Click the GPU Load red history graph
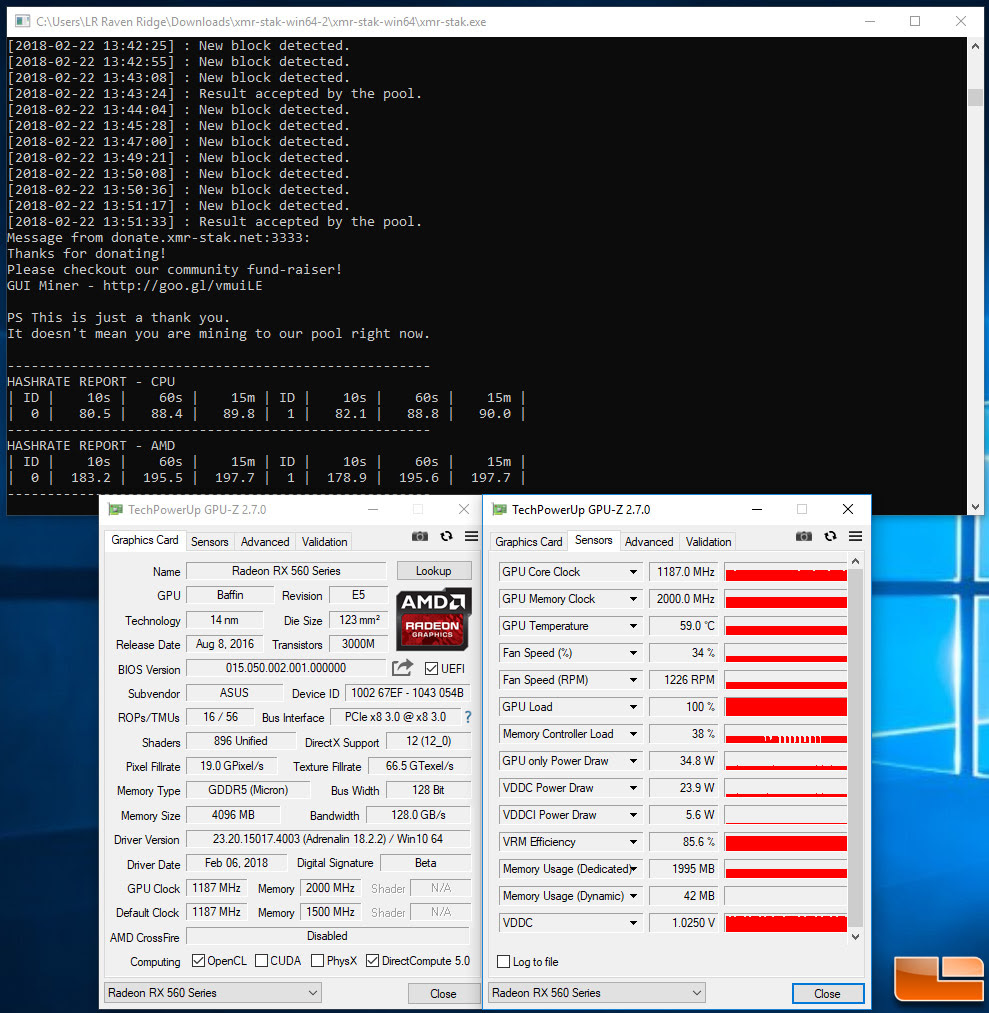The image size is (989, 1013). point(786,707)
